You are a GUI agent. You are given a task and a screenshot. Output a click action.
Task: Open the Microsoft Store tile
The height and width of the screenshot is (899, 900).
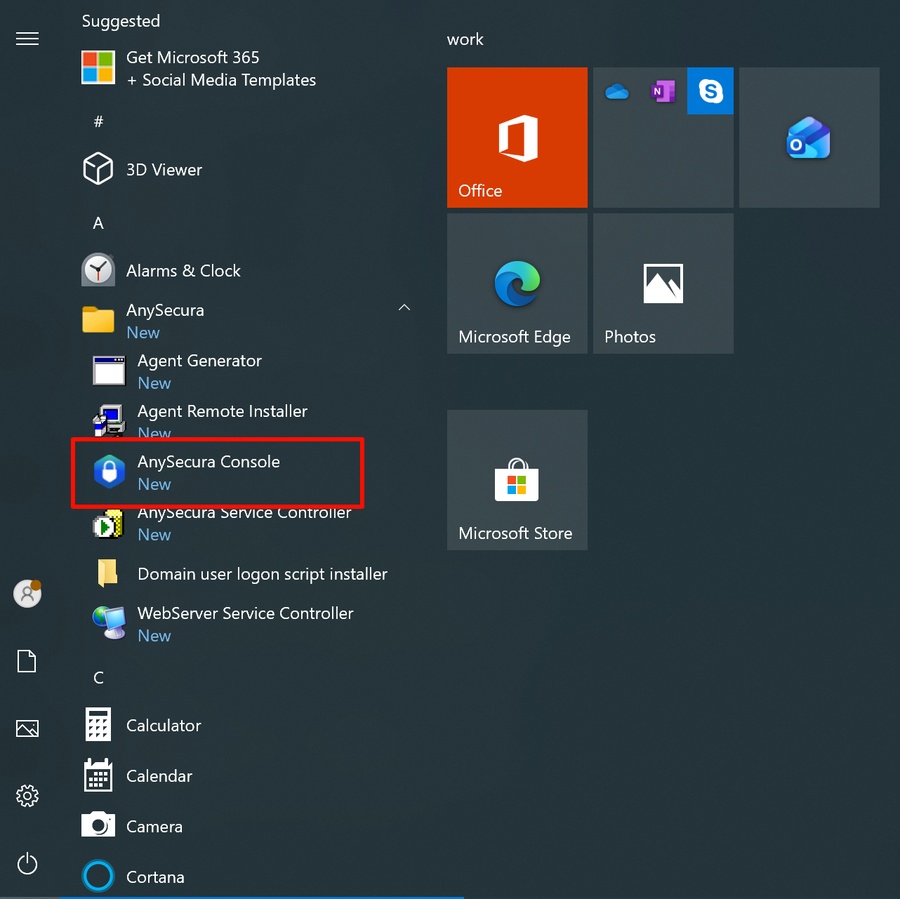(516, 480)
